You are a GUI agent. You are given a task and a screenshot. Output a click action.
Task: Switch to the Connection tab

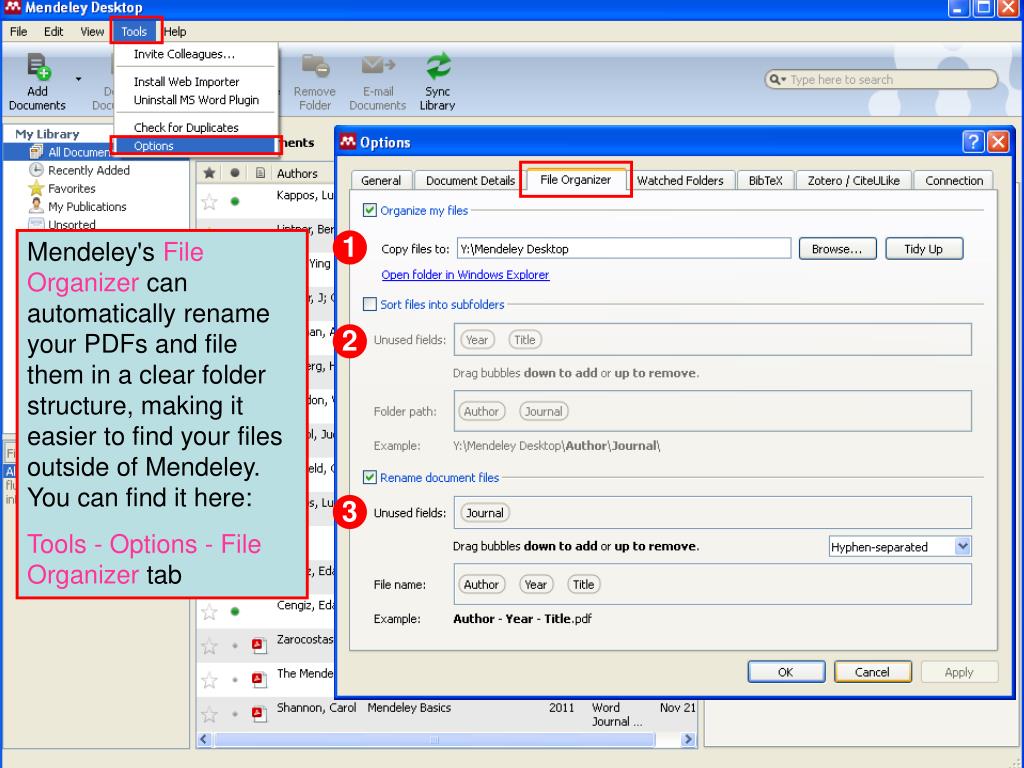953,181
